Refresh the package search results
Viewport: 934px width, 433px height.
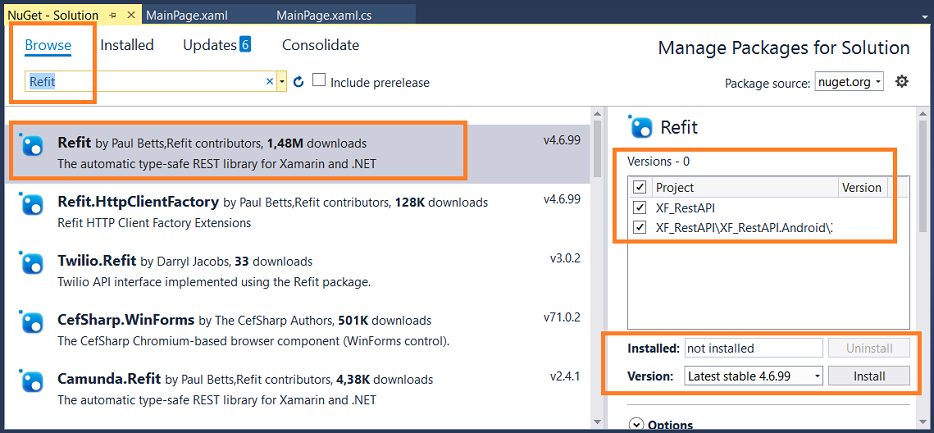click(x=299, y=81)
